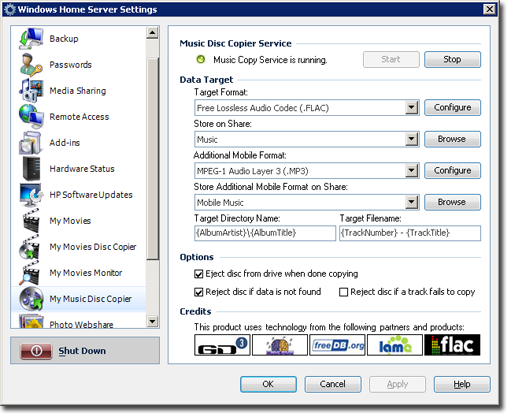
Task: Open Help for settings
Action: [462, 384]
